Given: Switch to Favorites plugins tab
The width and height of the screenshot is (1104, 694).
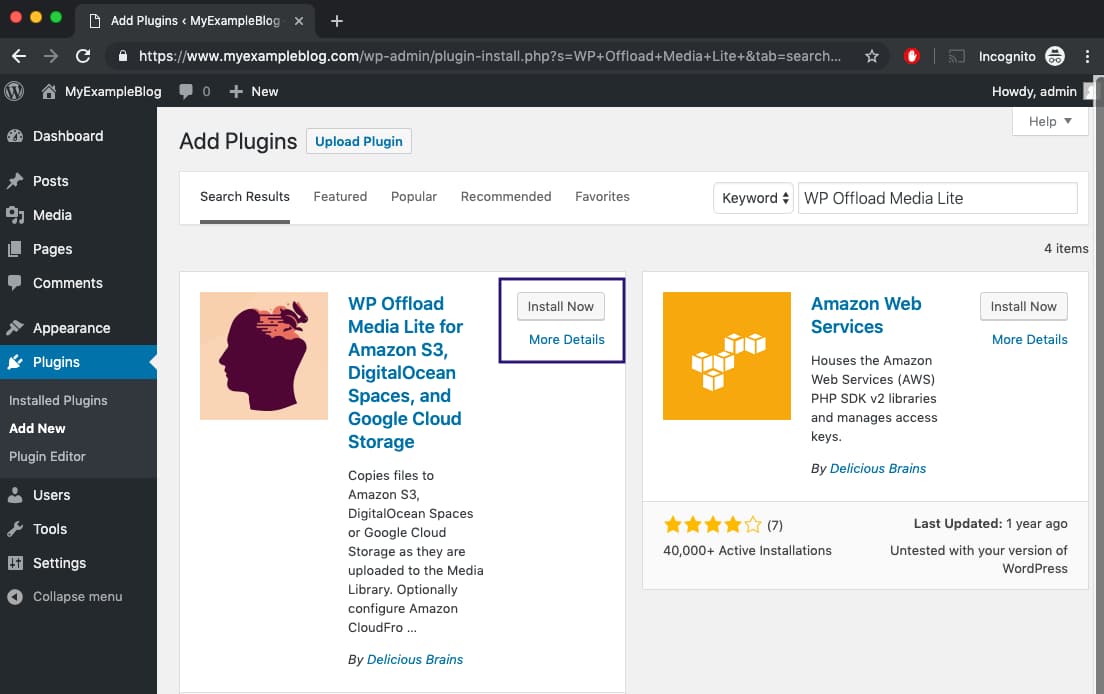Looking at the screenshot, I should (602, 196).
